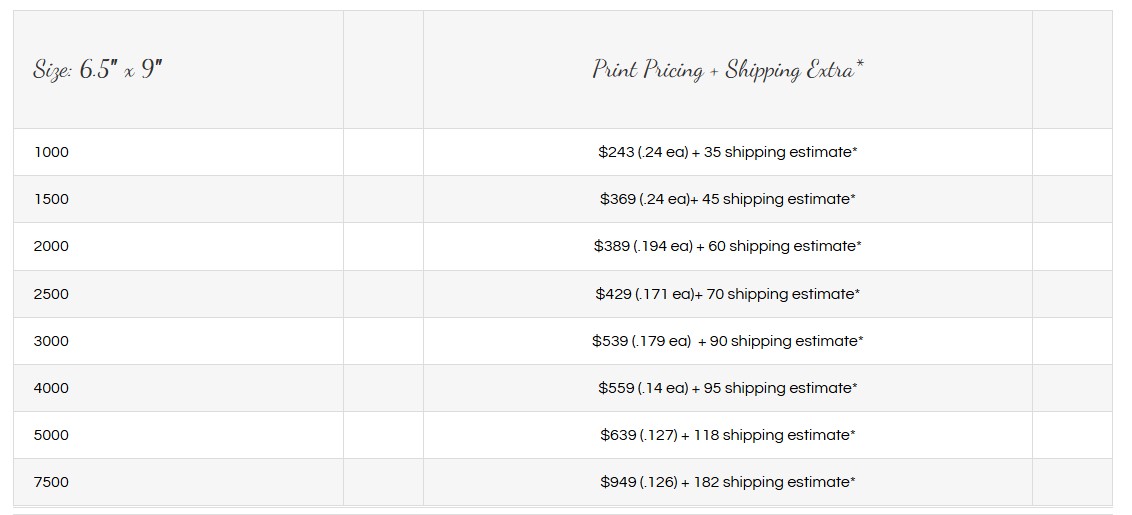This screenshot has height=515, width=1132.
Task: Select the 5000 quantity cell
Action: [52, 435]
